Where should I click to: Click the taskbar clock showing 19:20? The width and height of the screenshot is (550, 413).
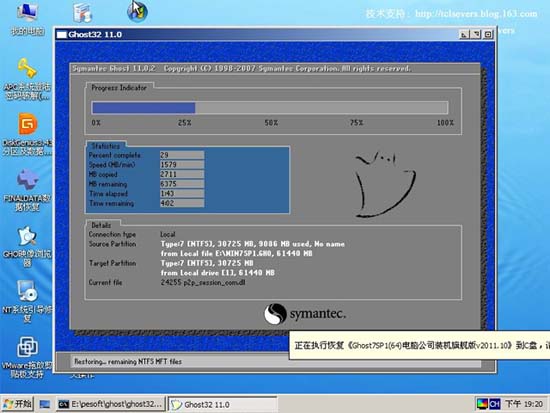pyautogui.click(x=524, y=404)
